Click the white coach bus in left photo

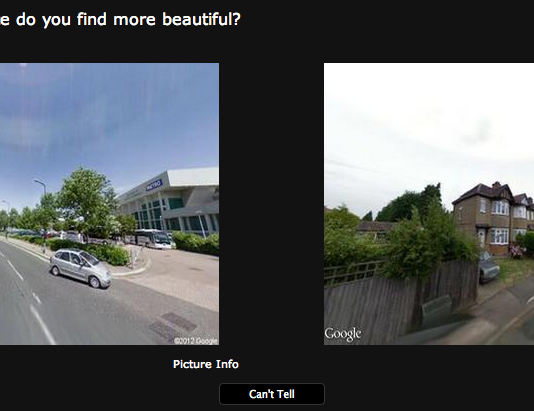point(154,238)
